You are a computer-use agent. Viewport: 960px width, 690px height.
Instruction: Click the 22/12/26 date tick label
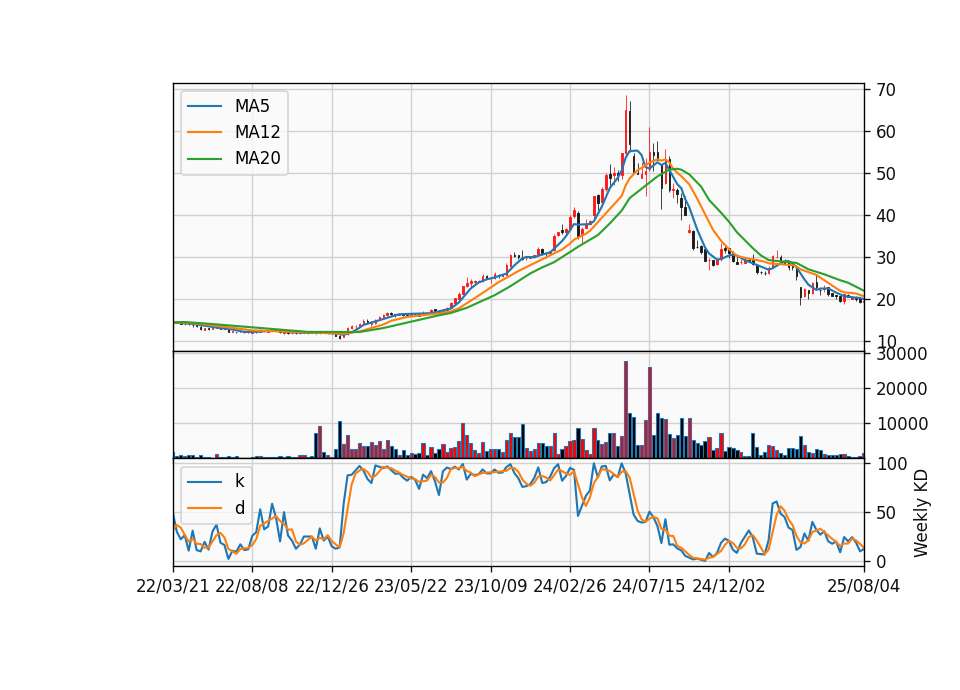(x=332, y=586)
